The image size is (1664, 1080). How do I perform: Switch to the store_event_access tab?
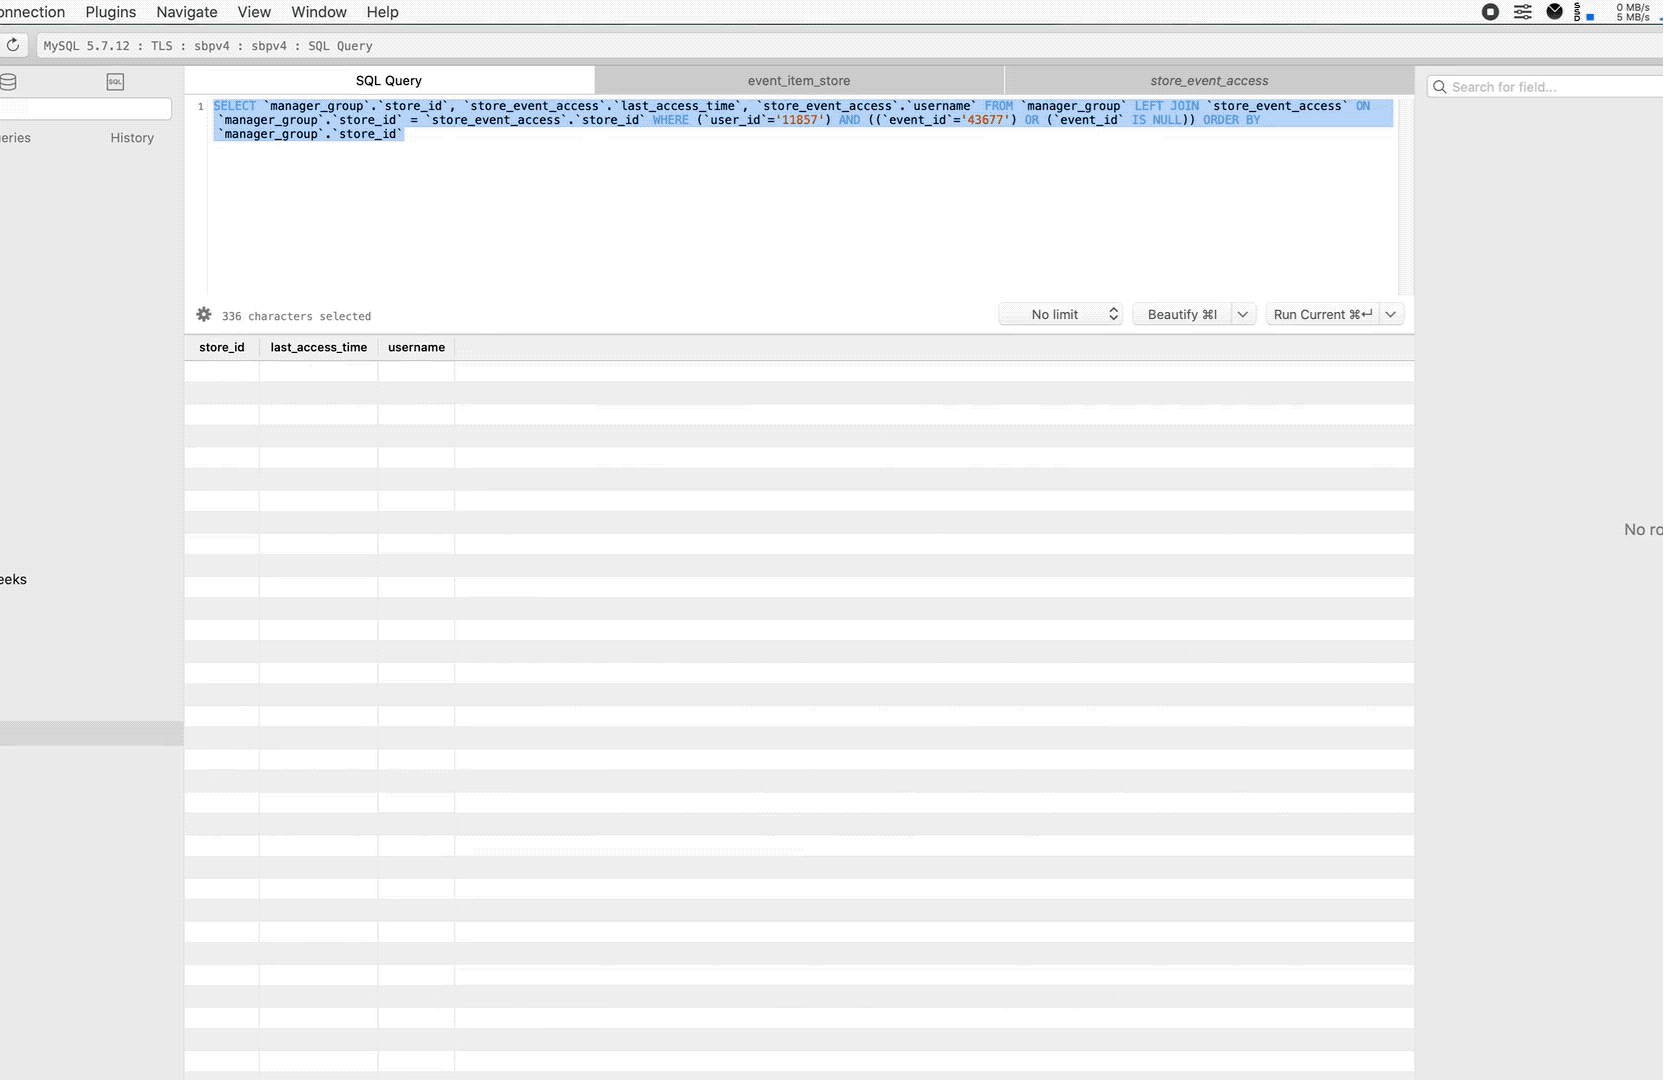coord(1209,80)
